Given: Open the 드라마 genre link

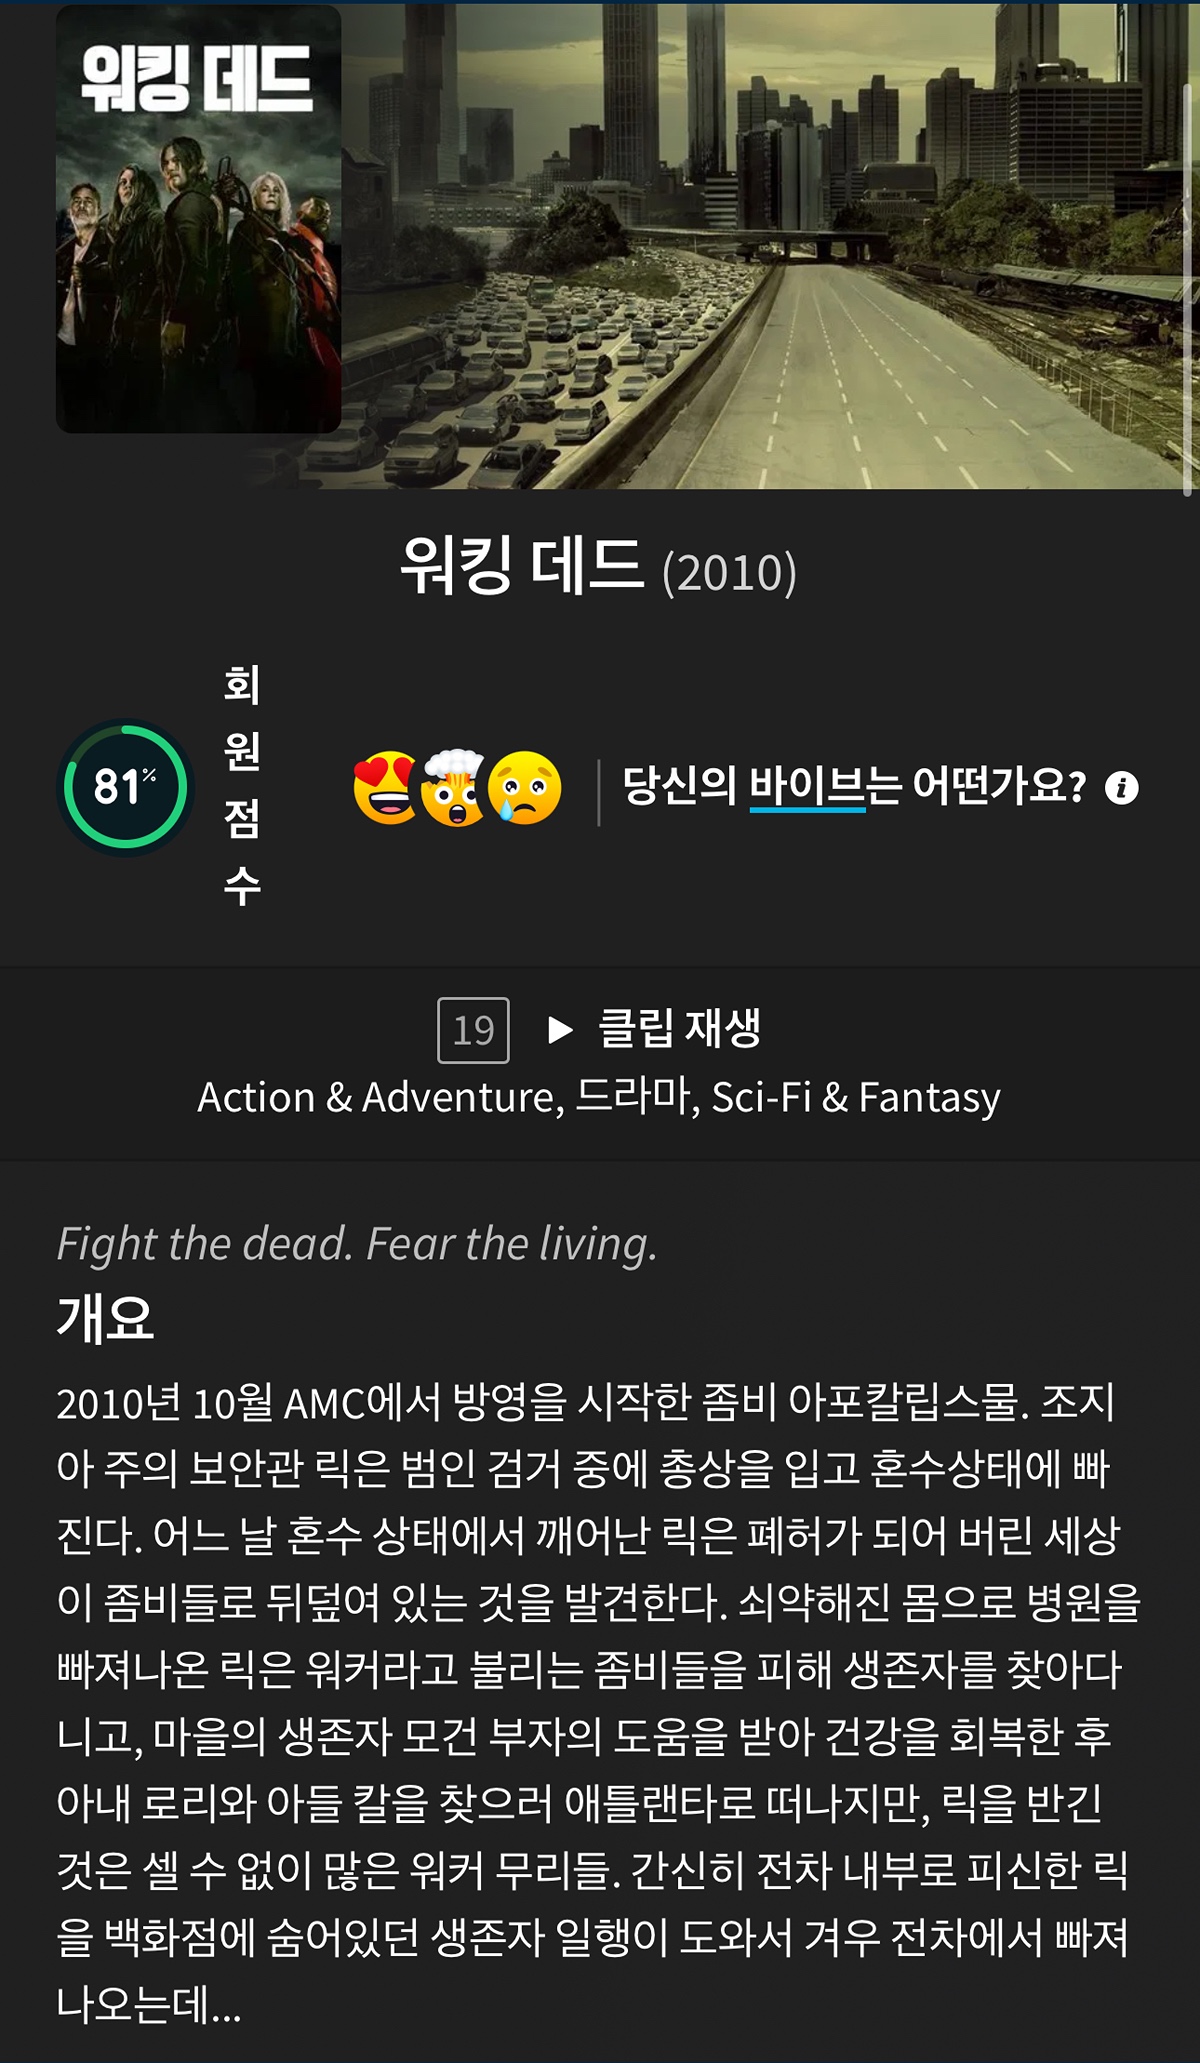Looking at the screenshot, I should coord(634,1096).
